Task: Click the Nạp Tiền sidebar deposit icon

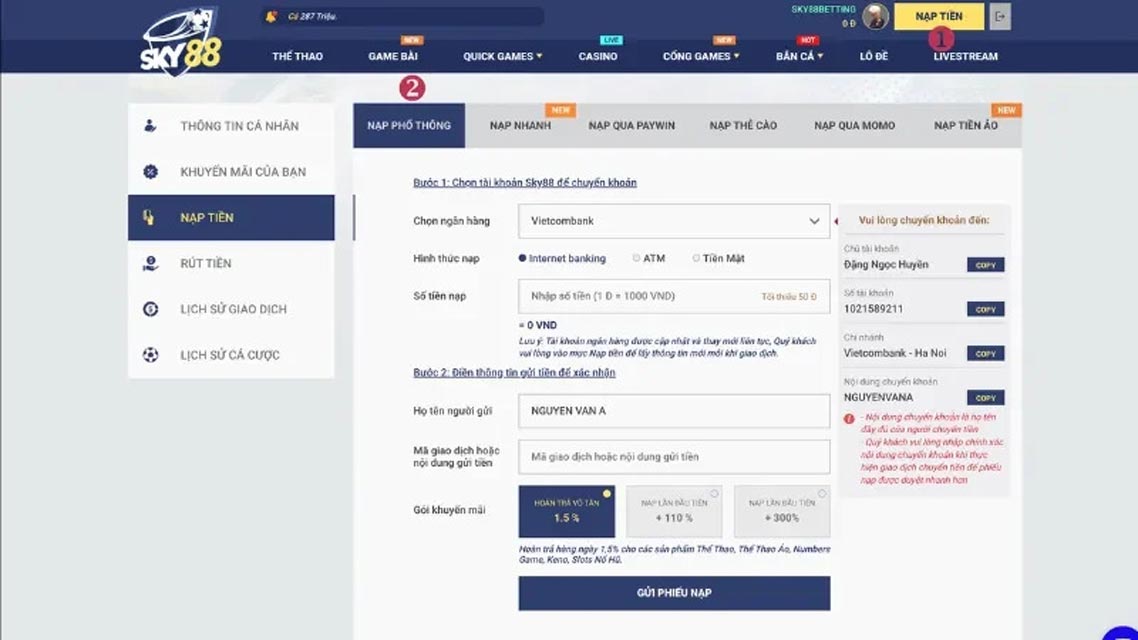Action: (x=149, y=217)
